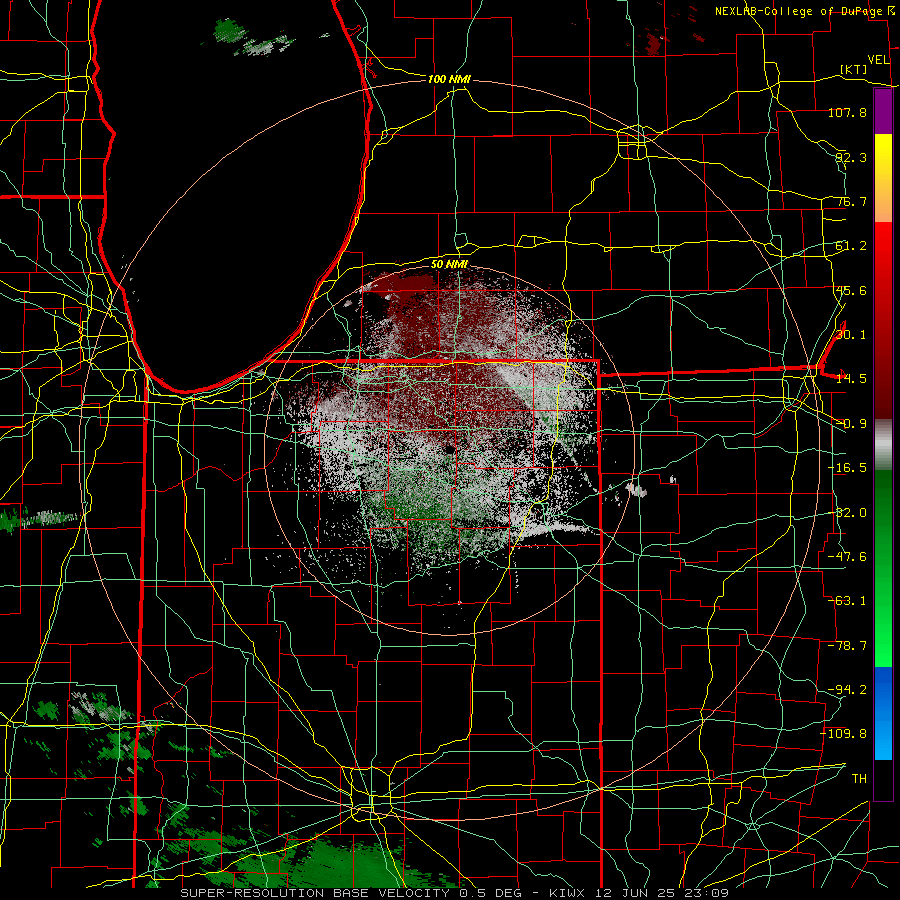Click the TH label below the scale
900x900 pixels.
click(x=859, y=779)
